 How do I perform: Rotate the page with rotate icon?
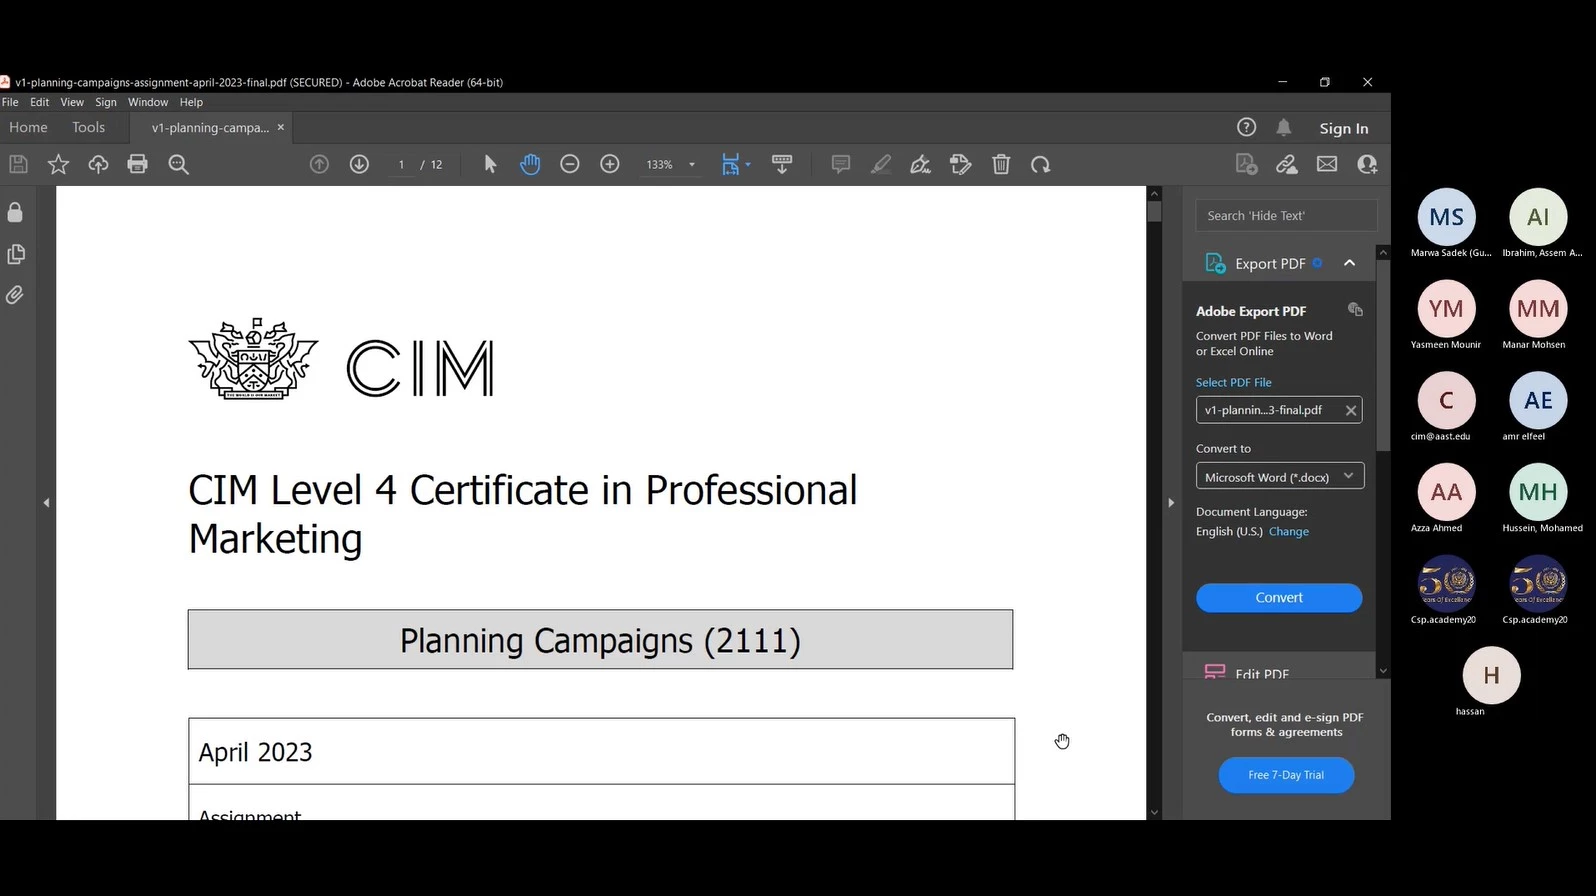coord(1041,164)
